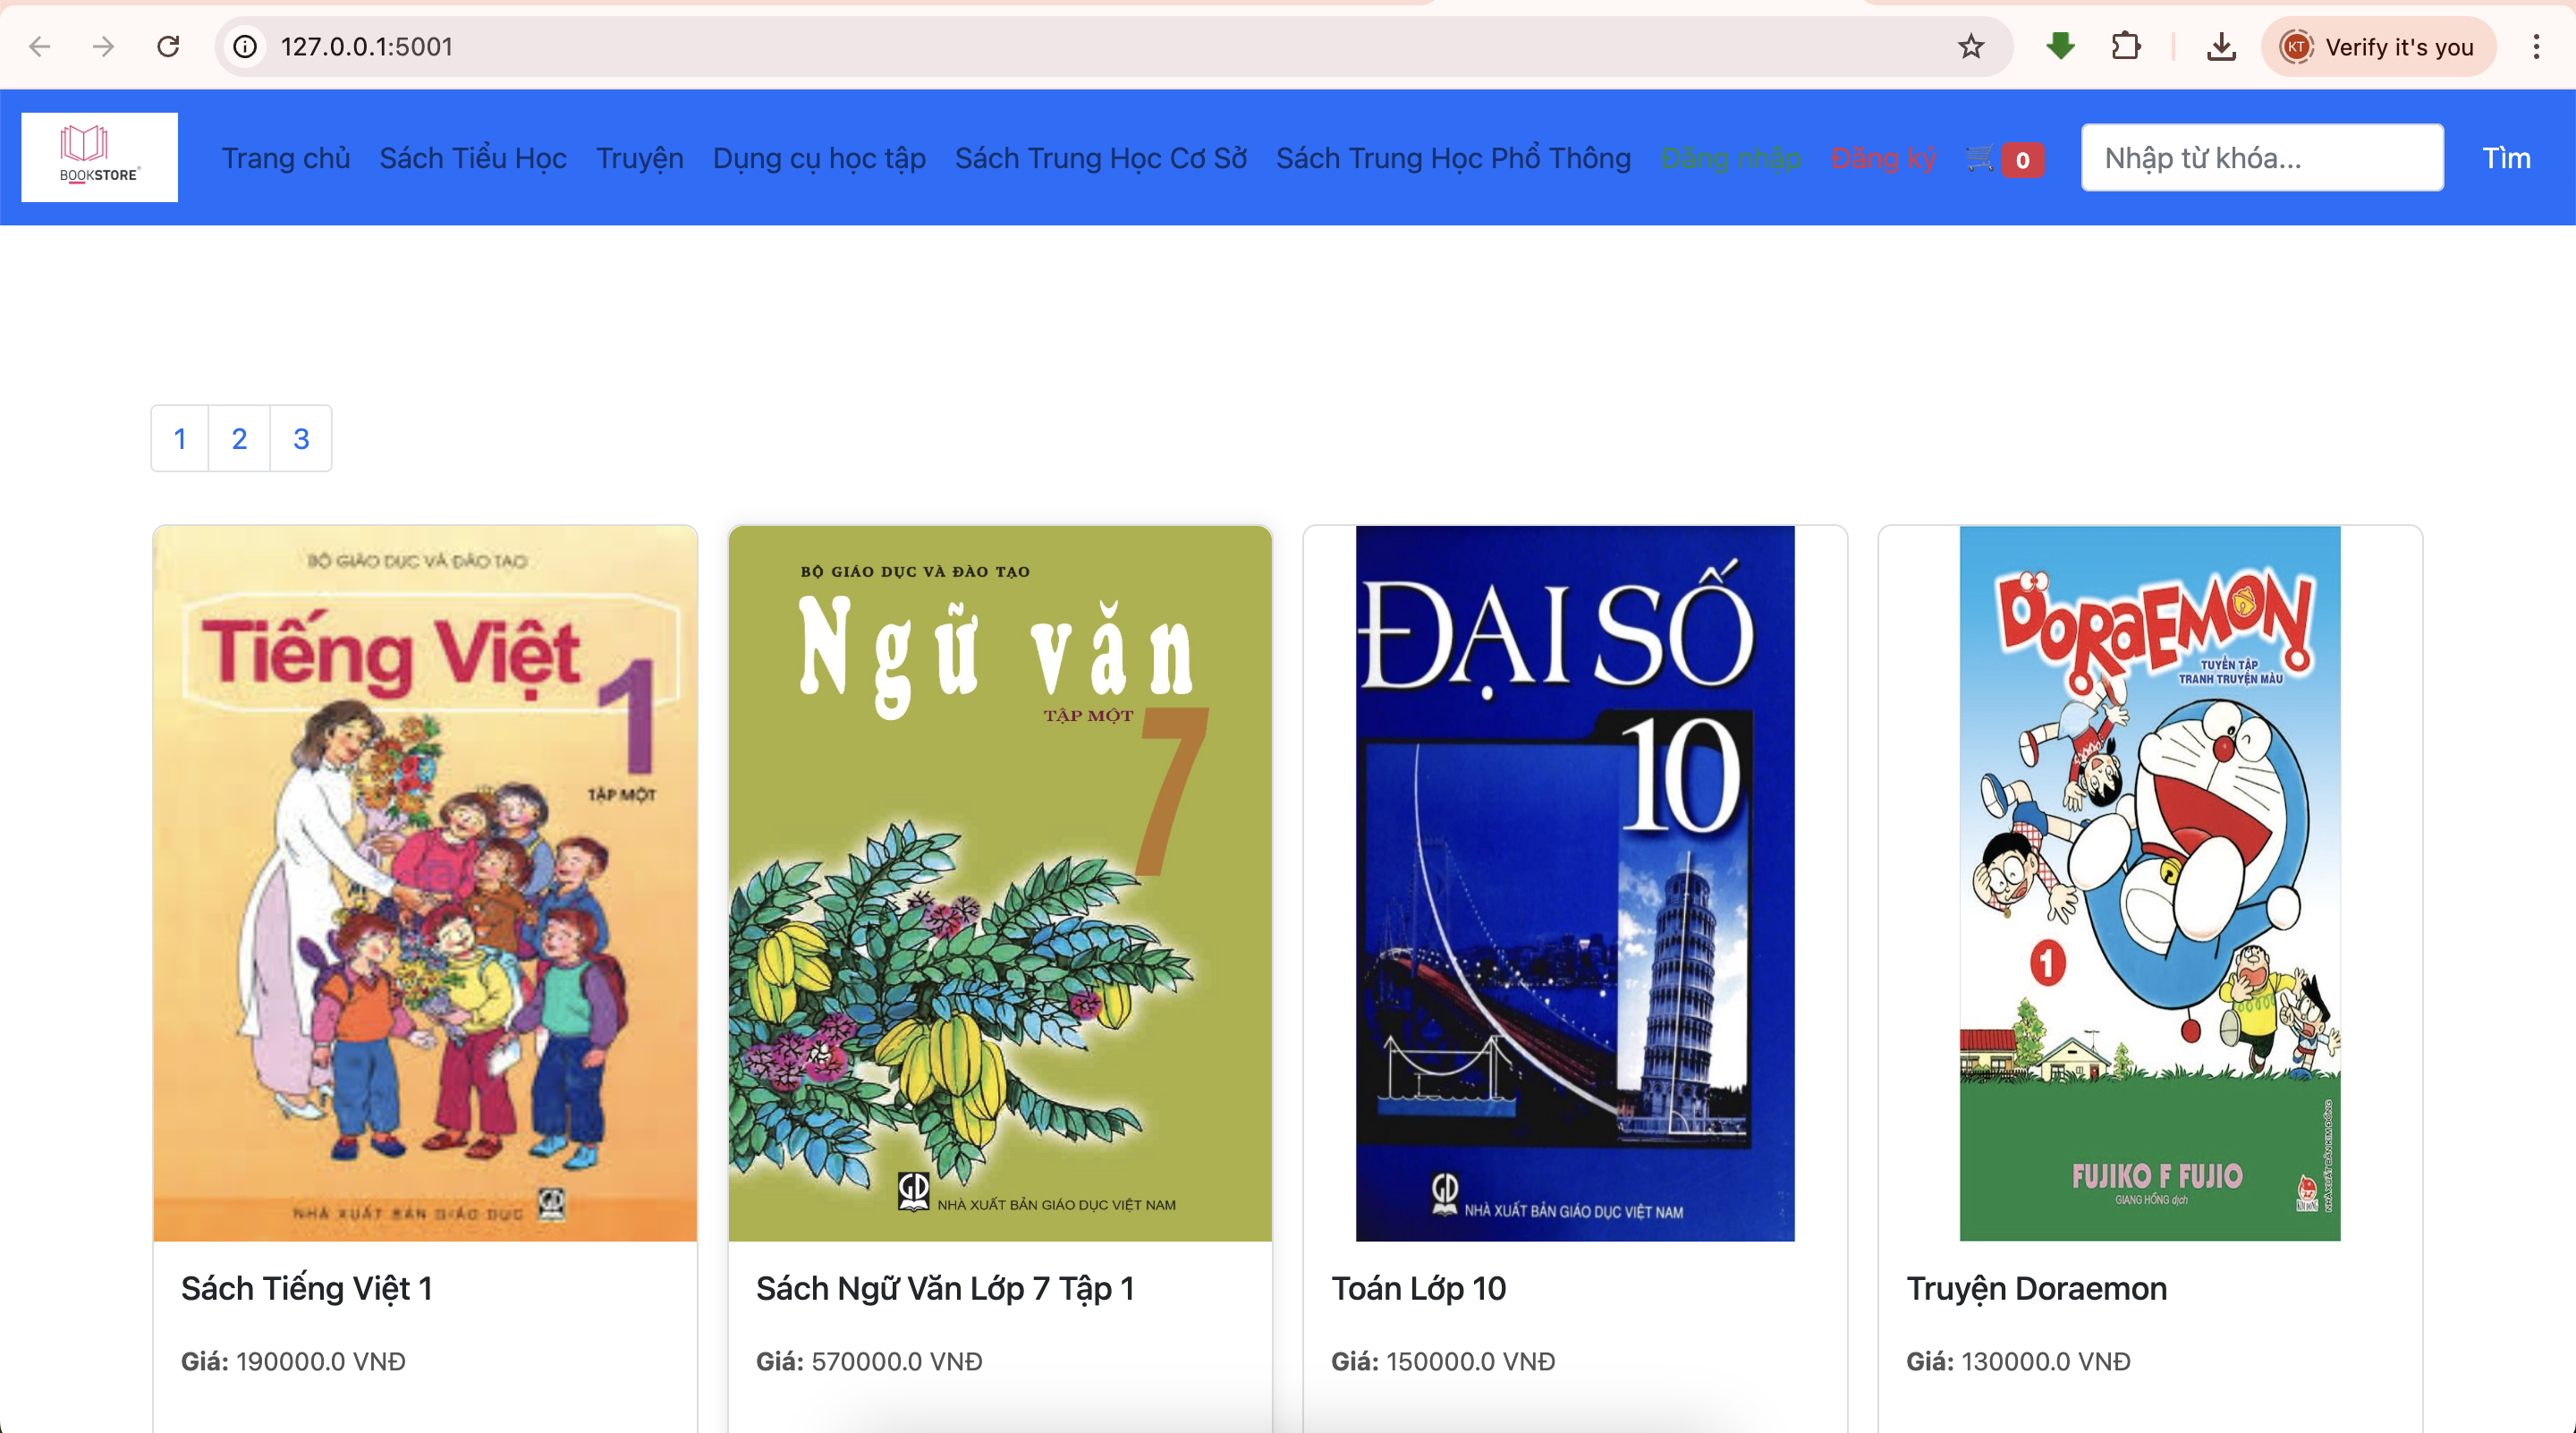
Task: Click the Đăng ký link
Action: tap(1884, 158)
